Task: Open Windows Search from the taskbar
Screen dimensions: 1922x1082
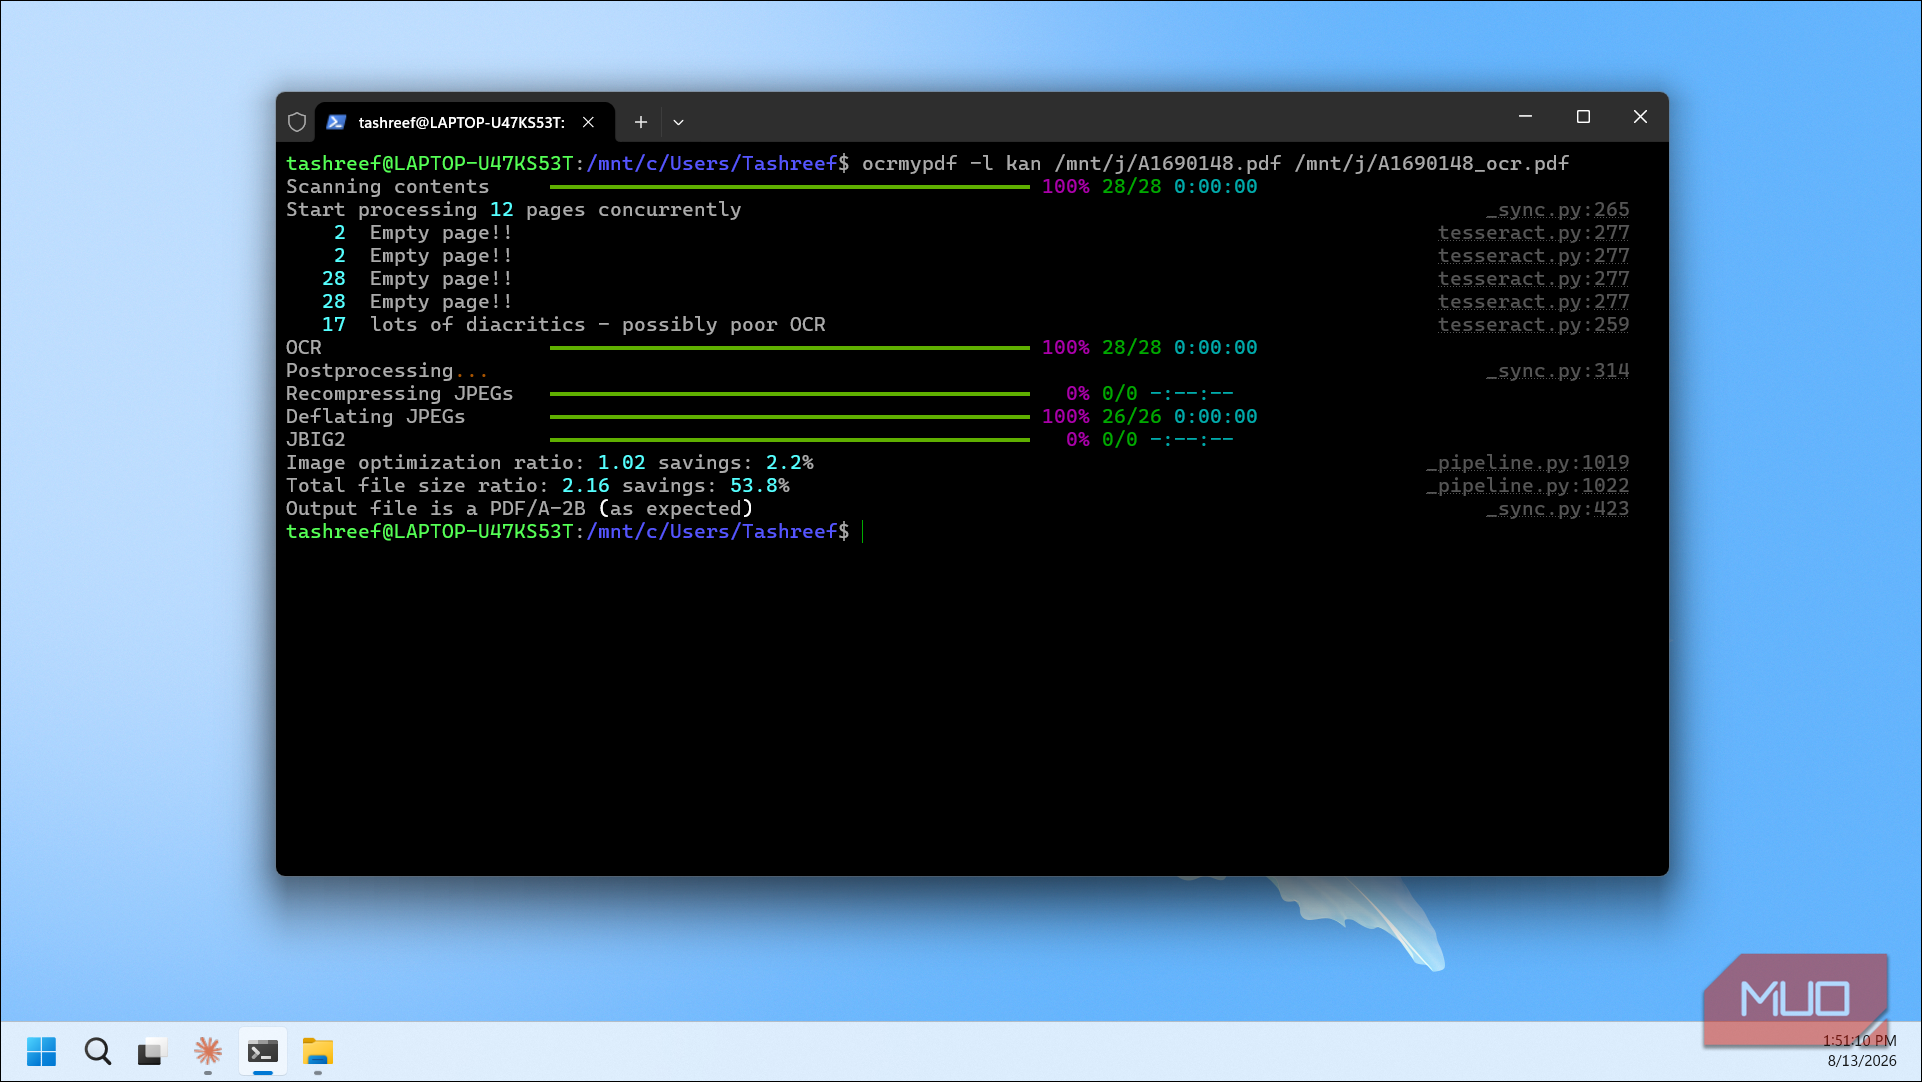Action: point(98,1051)
